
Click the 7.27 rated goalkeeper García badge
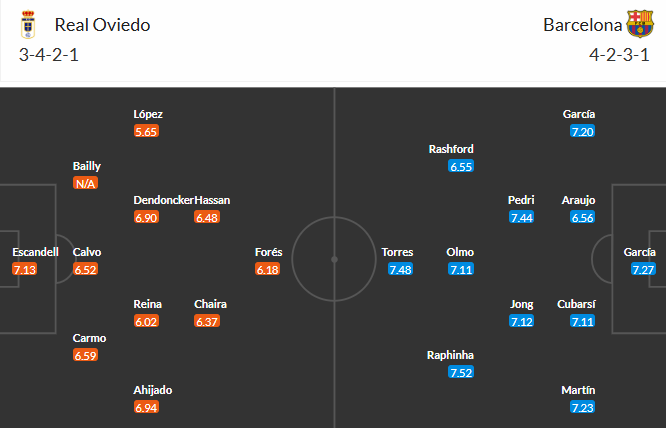click(x=643, y=270)
